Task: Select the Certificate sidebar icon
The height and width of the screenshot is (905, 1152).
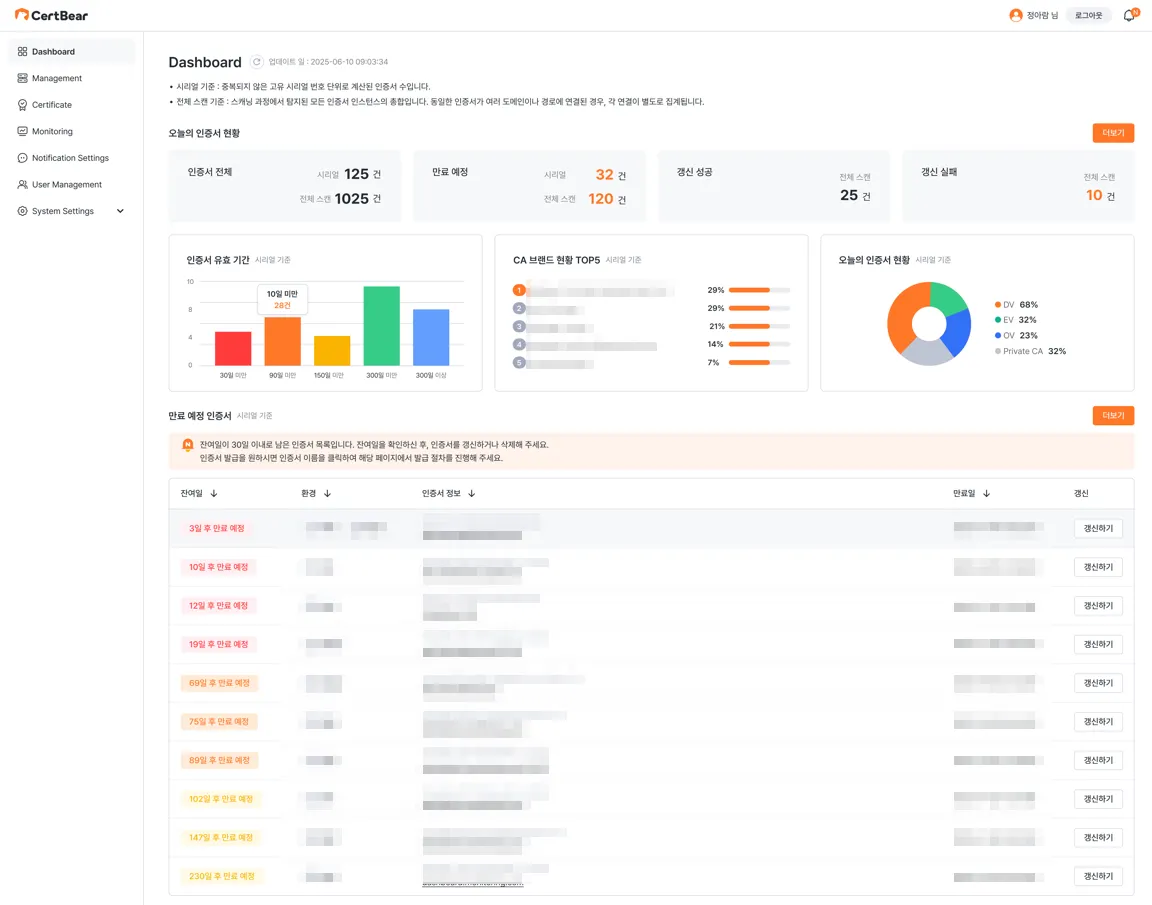Action: (22, 105)
